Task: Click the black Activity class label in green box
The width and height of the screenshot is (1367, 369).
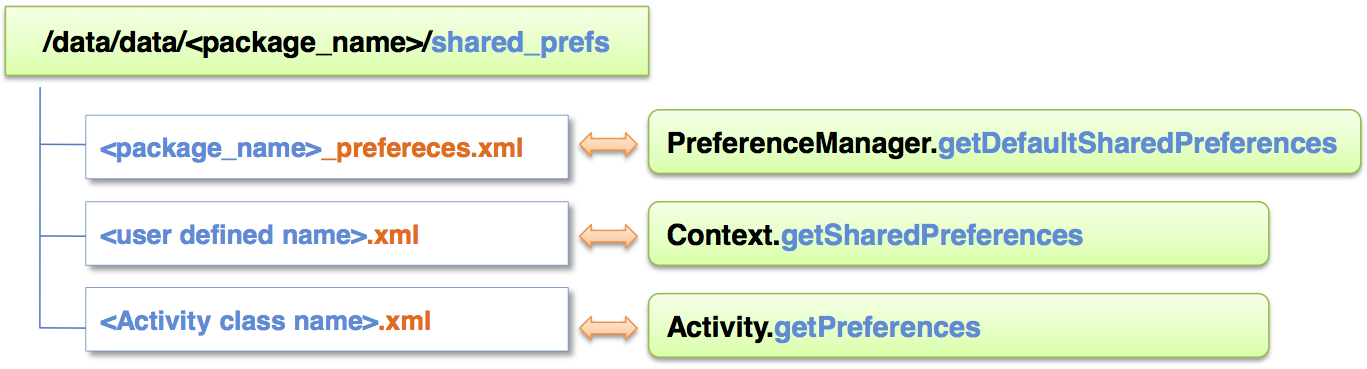Action: (x=720, y=326)
